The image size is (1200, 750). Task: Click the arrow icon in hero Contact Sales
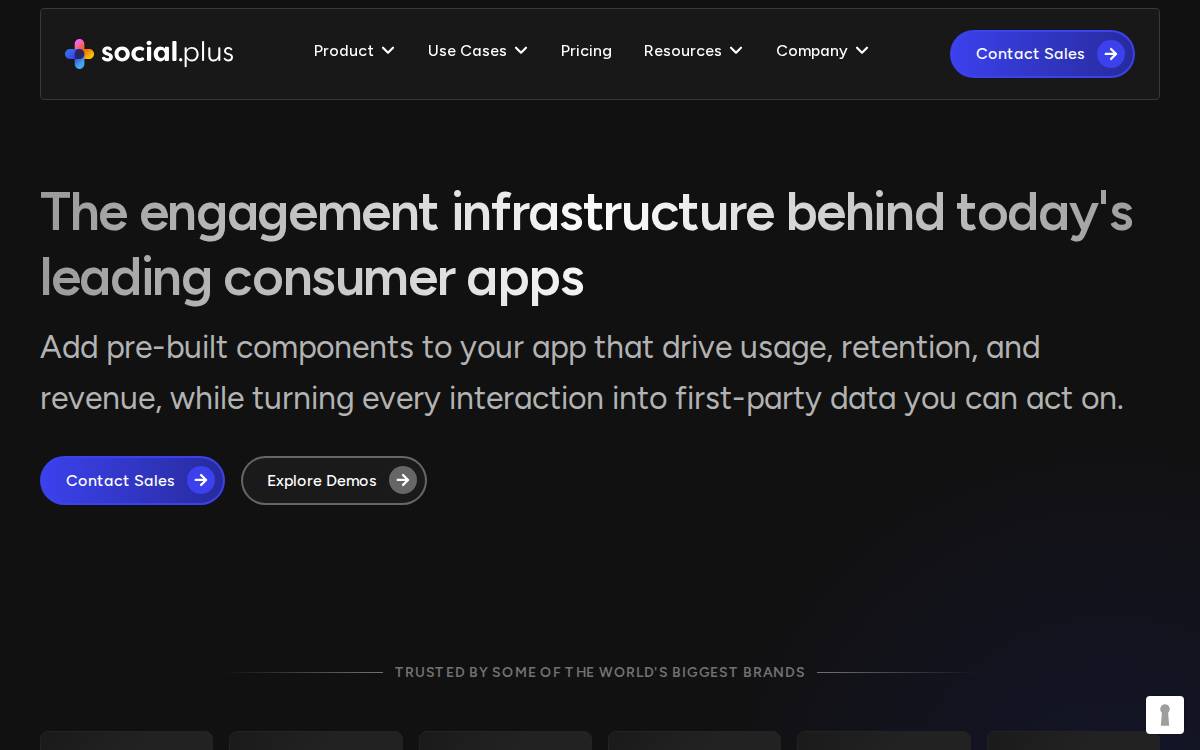pos(201,480)
